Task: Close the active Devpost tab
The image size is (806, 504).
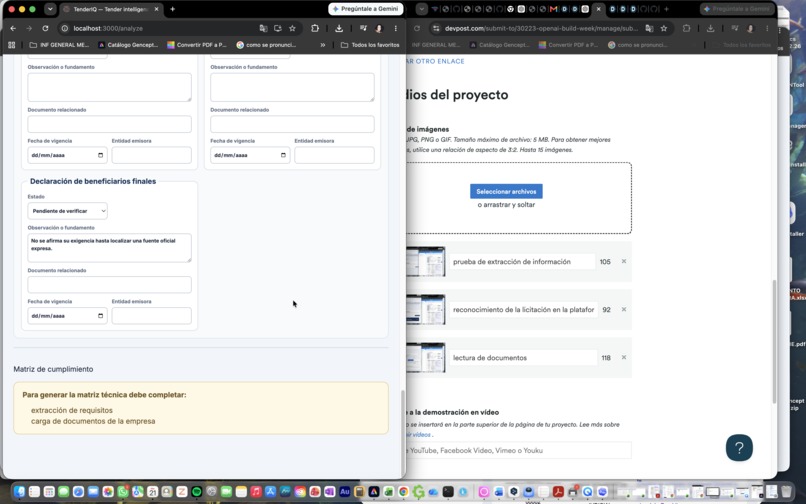Action: point(598,9)
